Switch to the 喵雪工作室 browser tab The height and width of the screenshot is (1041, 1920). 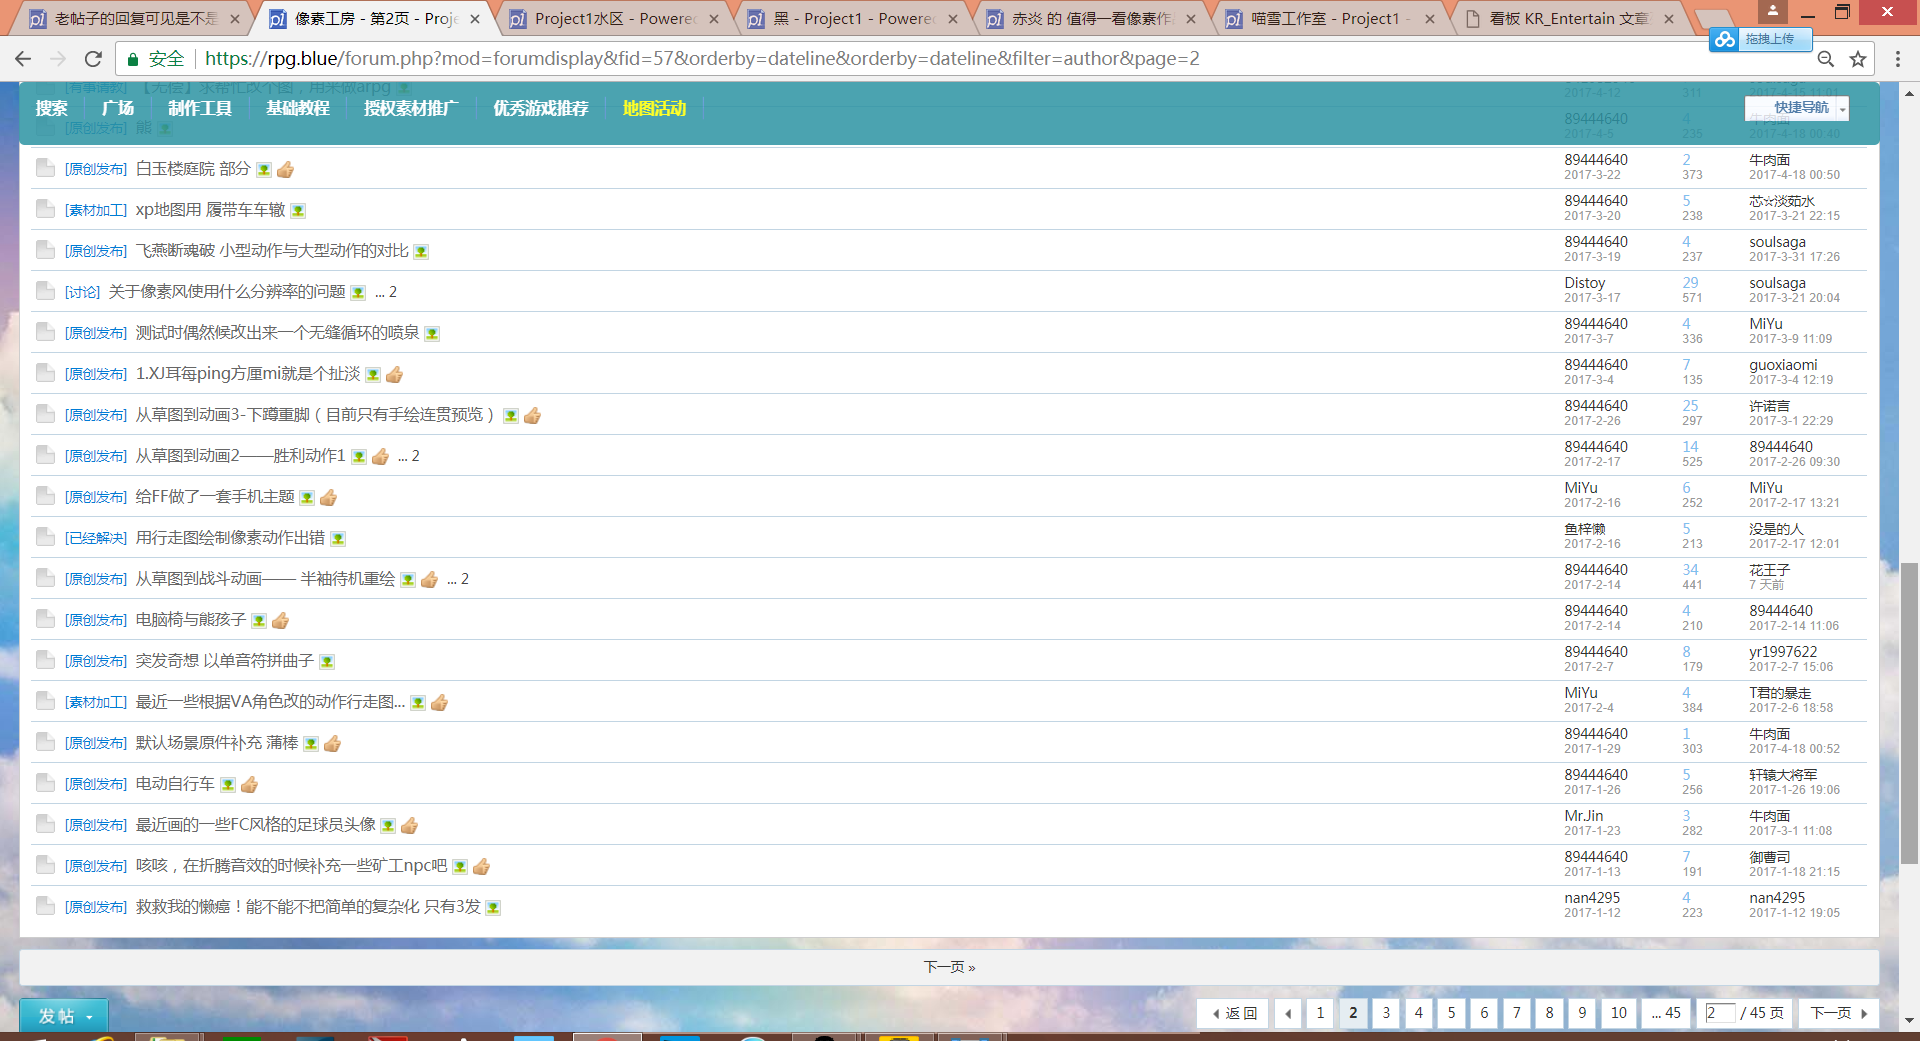(1330, 19)
